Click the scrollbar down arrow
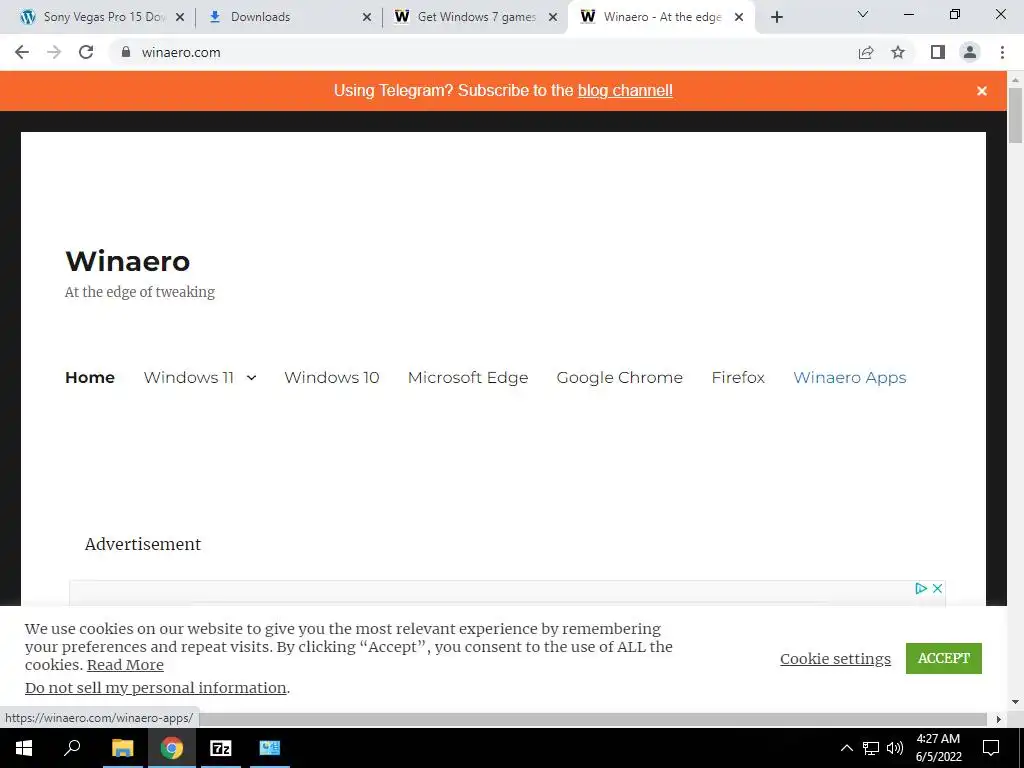 pos(1015,702)
